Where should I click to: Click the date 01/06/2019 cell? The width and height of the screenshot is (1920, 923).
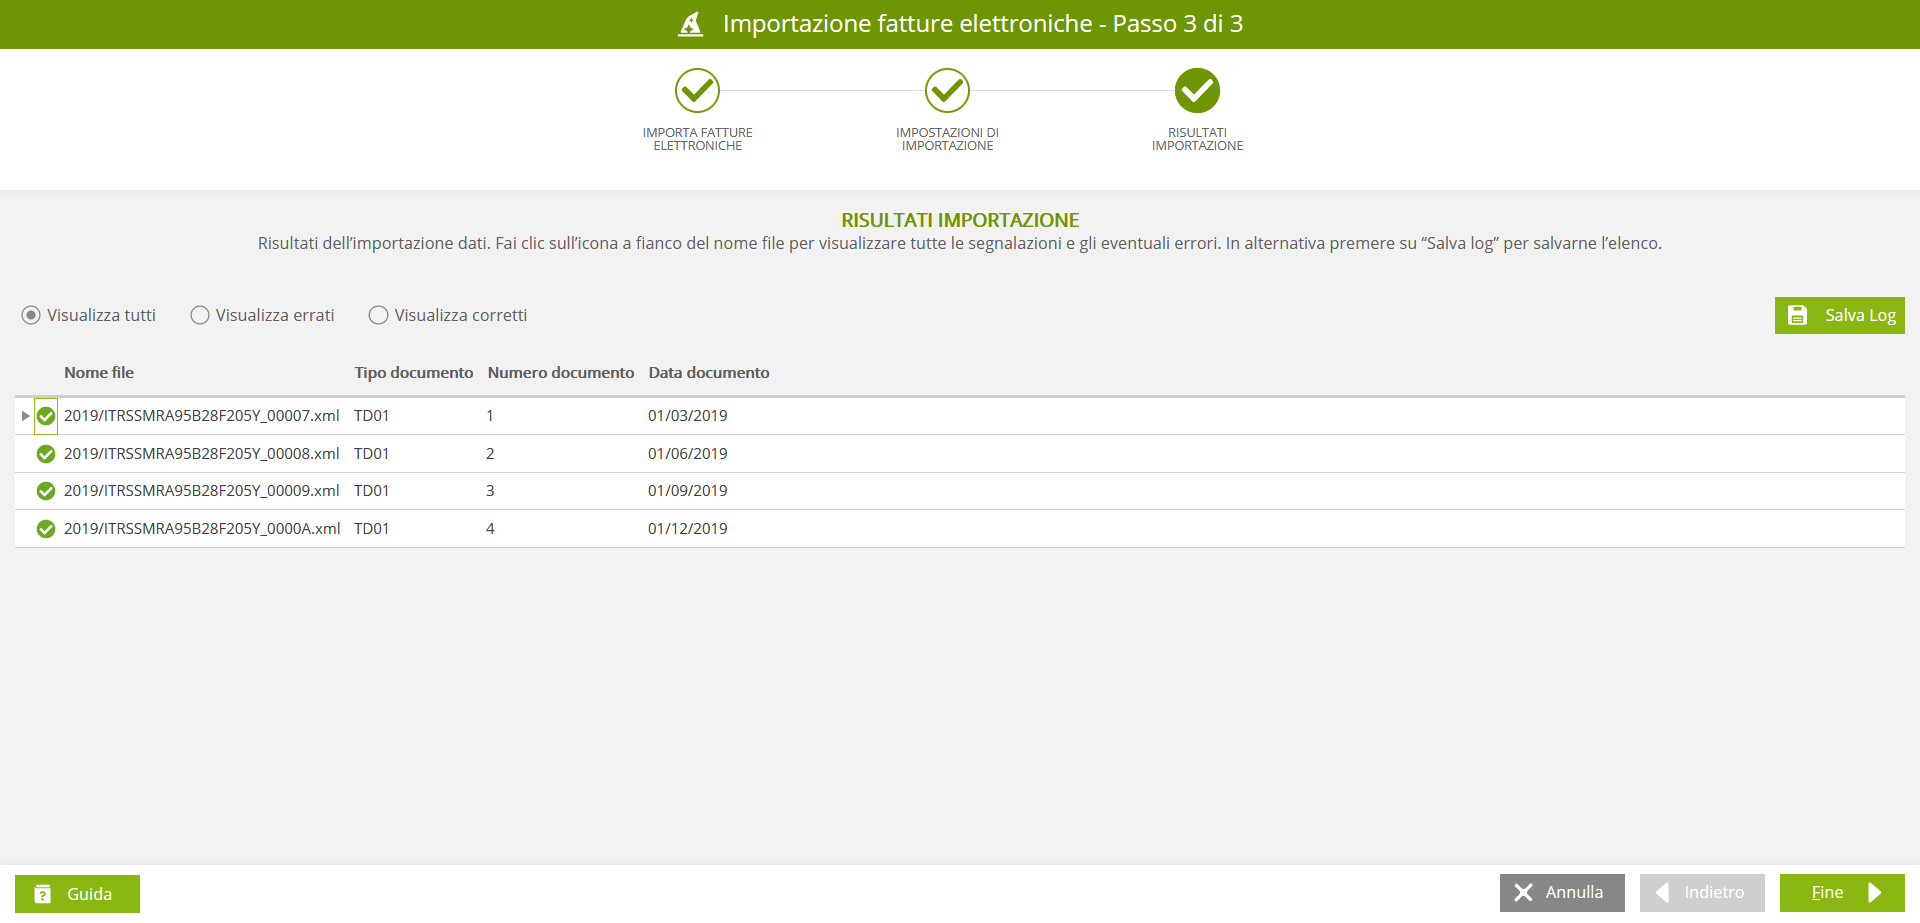tap(688, 454)
